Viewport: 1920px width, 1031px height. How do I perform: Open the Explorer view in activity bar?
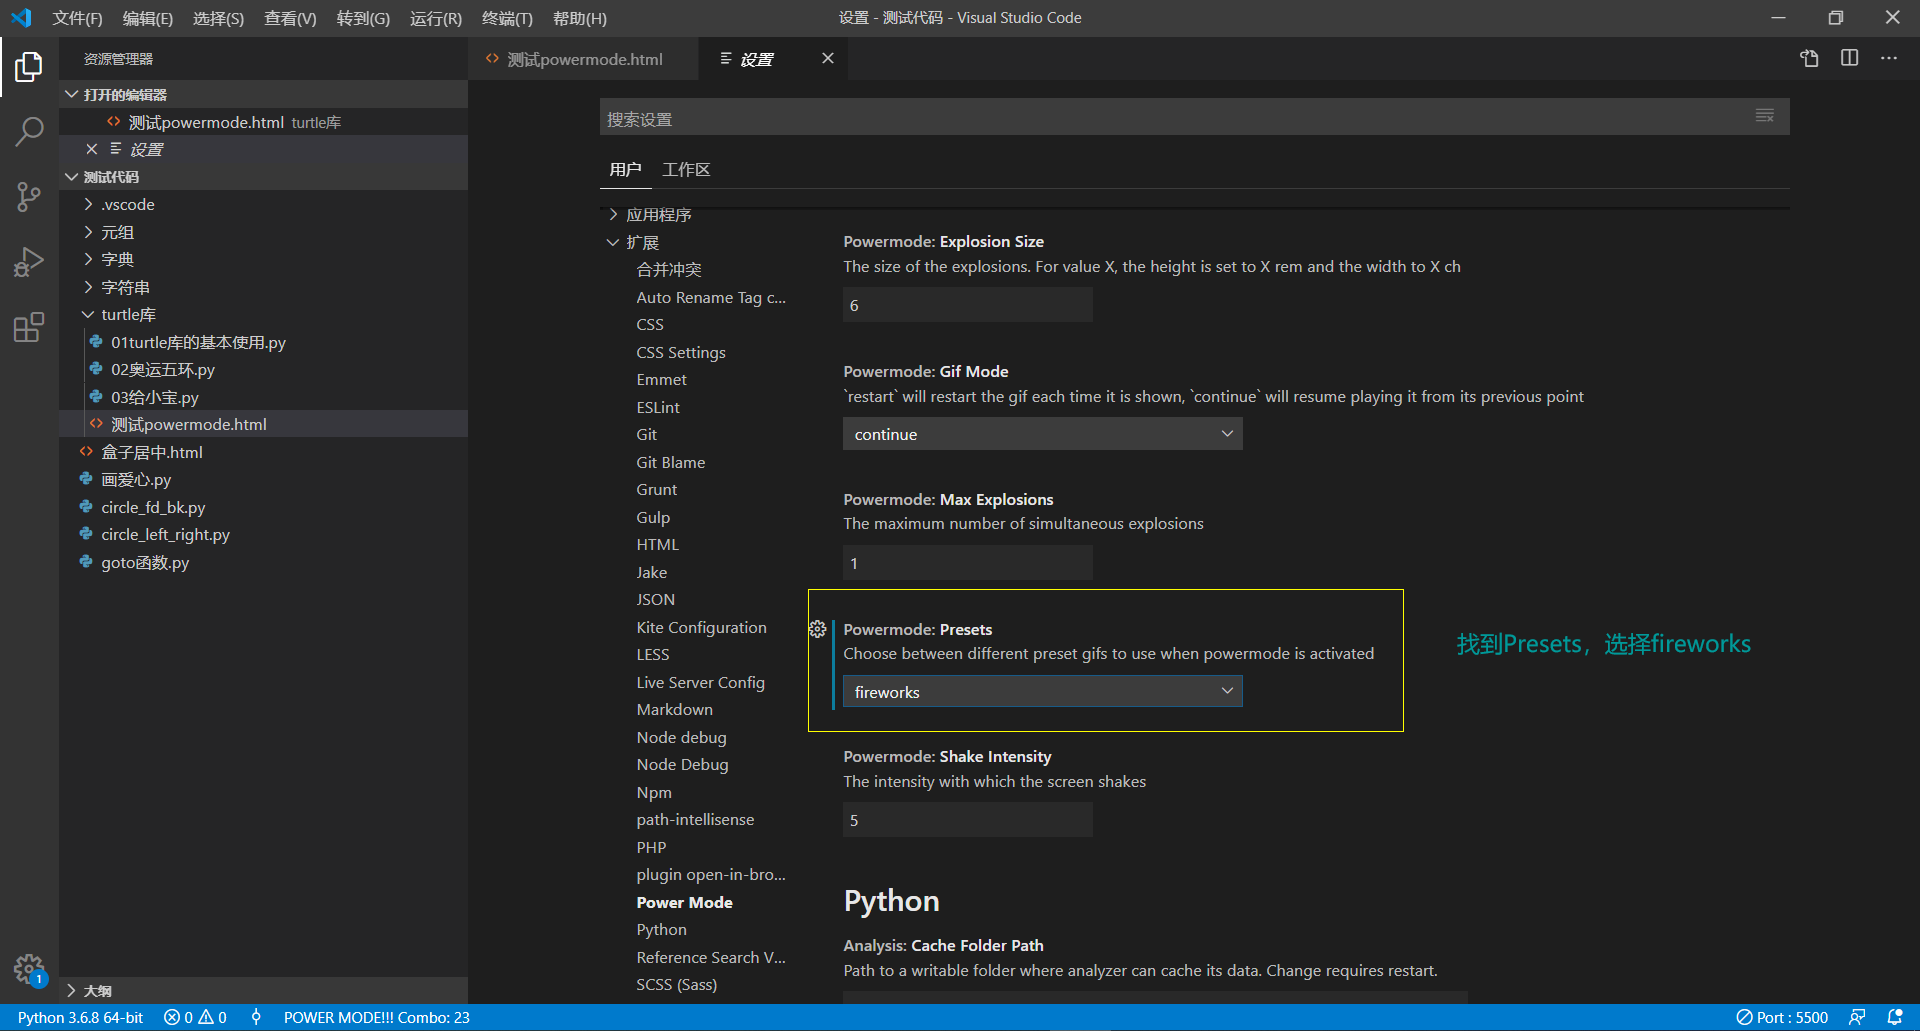coord(29,67)
